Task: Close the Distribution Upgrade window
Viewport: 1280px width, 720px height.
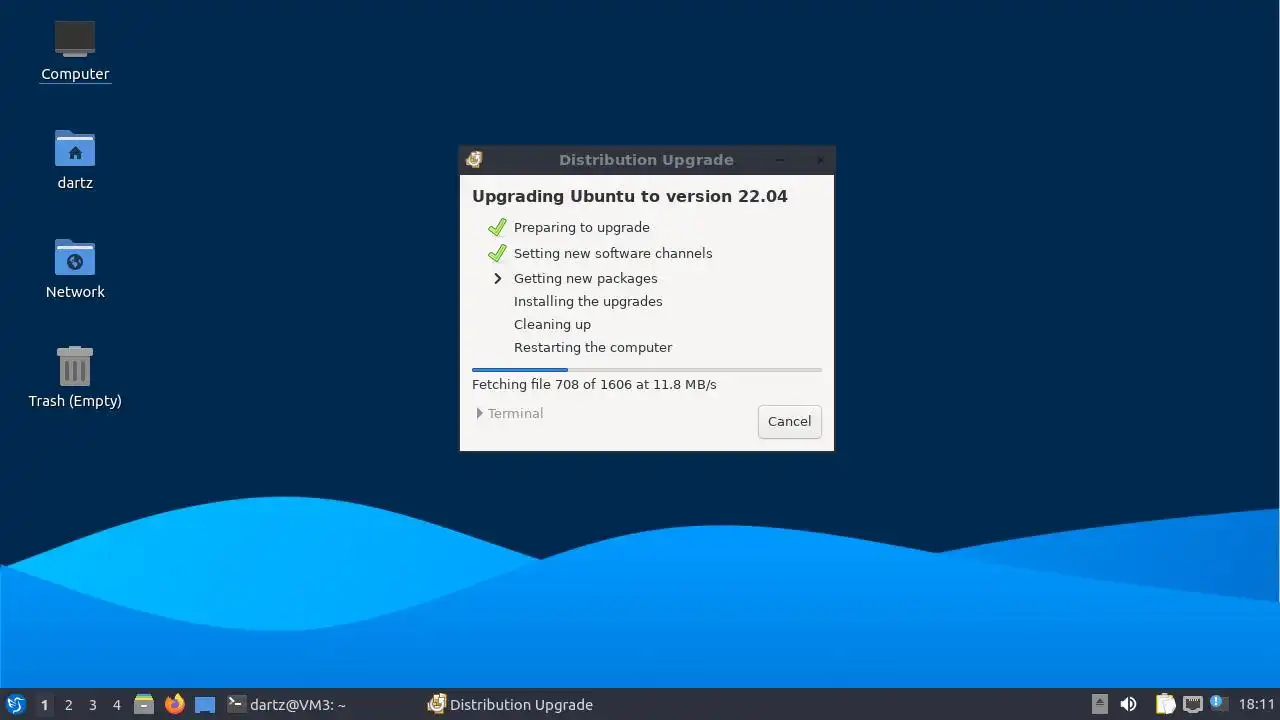Action: 820,160
